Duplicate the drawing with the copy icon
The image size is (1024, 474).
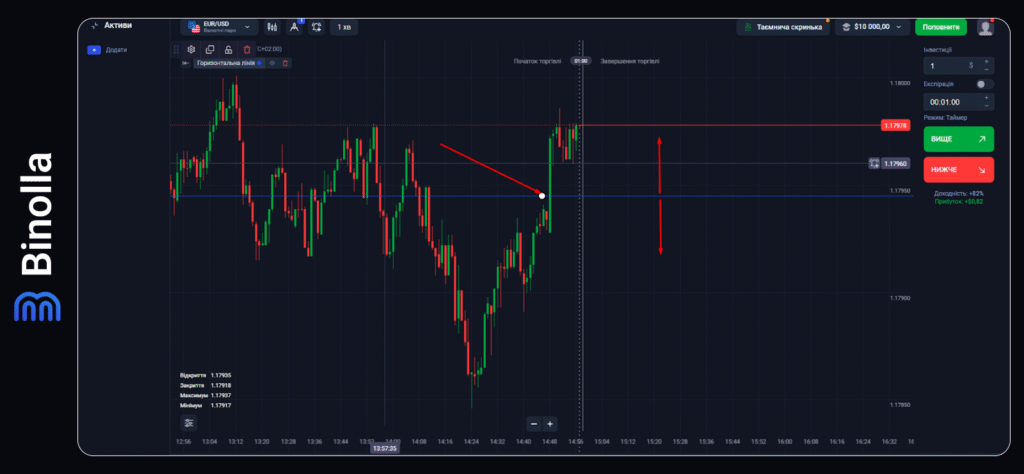[210, 49]
